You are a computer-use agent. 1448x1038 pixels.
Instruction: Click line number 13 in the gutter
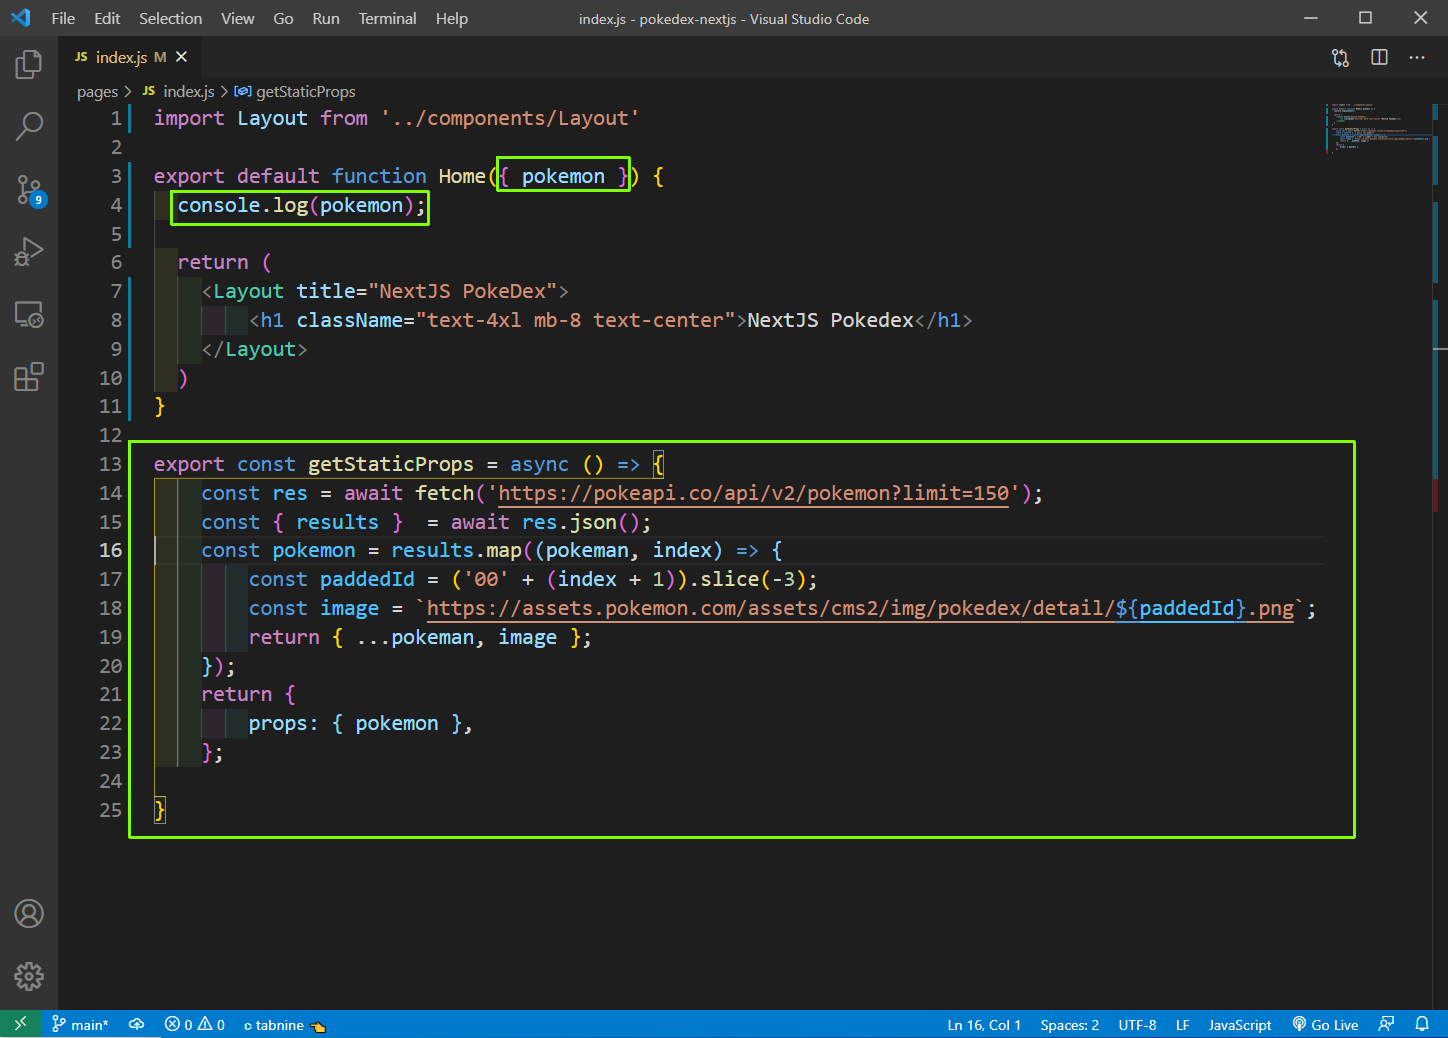click(x=110, y=464)
